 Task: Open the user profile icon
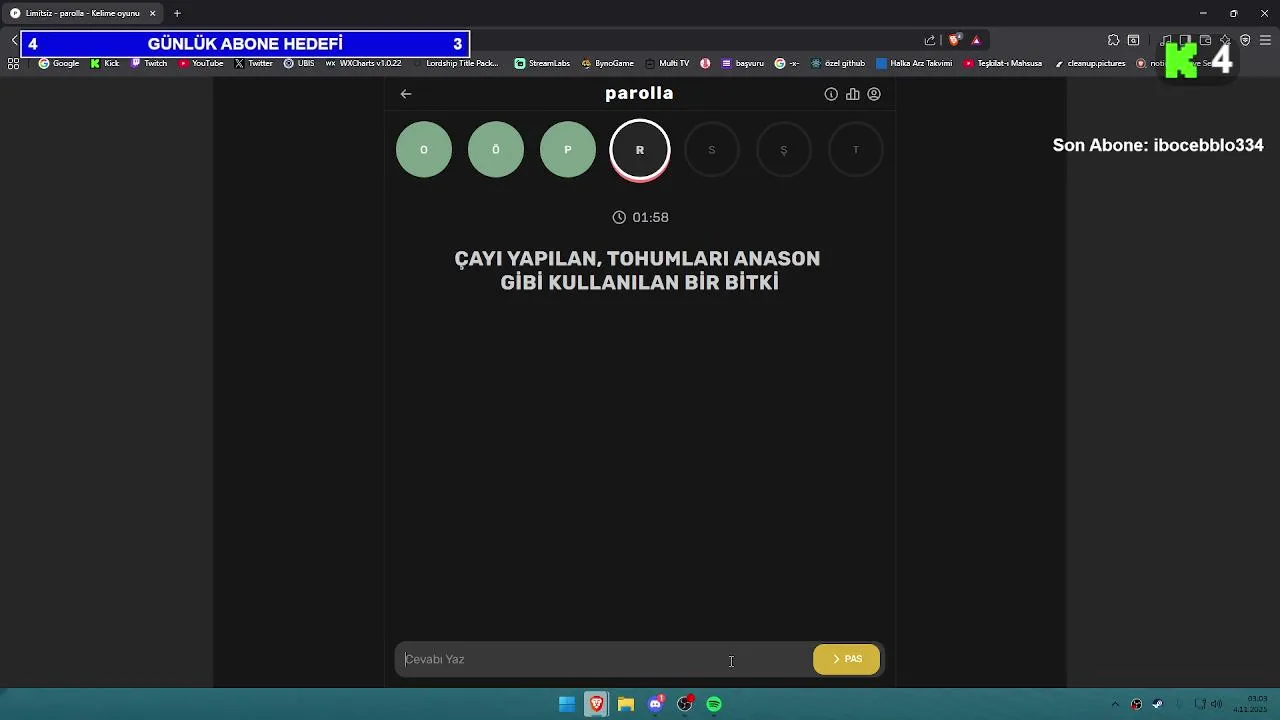pos(874,94)
